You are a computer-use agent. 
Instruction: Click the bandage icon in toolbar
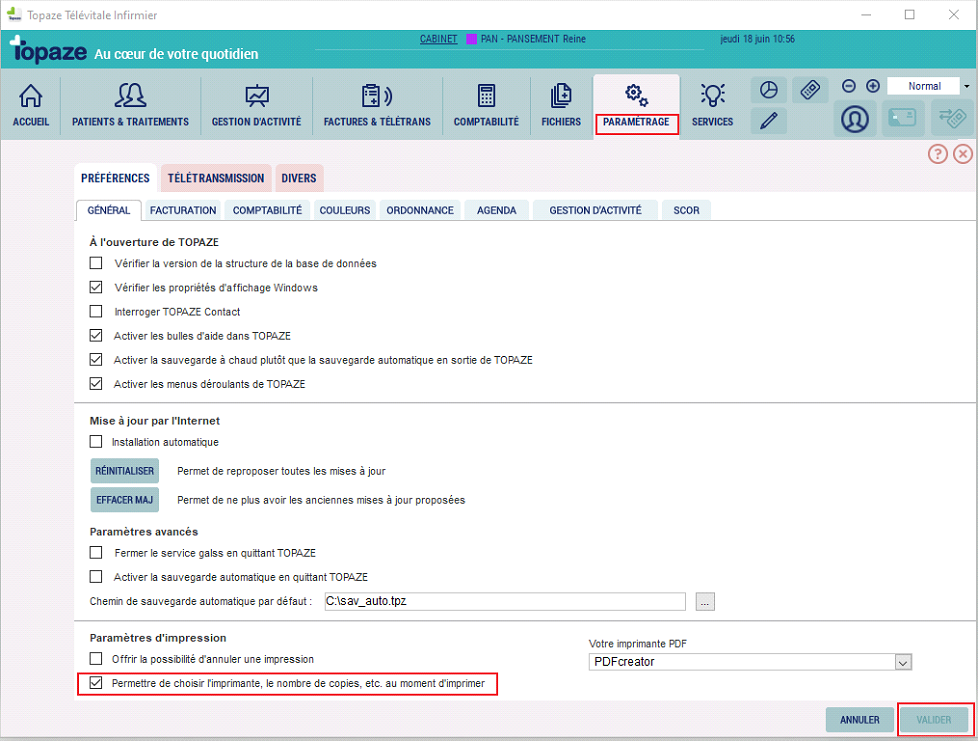tap(810, 90)
